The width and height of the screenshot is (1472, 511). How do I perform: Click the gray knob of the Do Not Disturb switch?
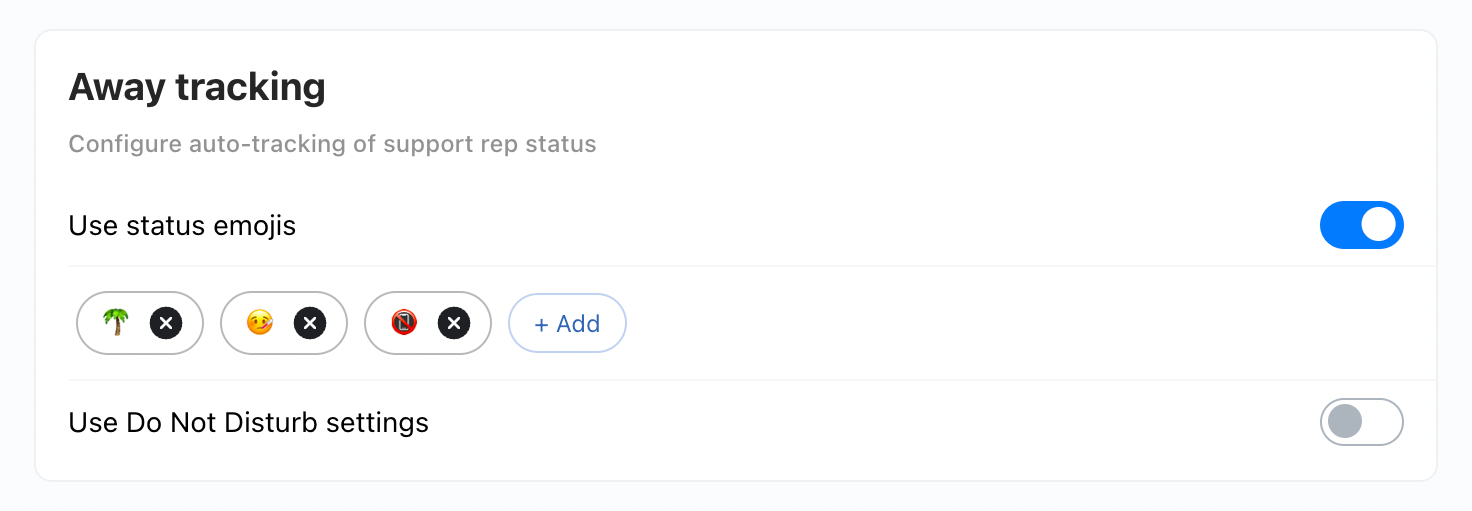coord(1345,422)
